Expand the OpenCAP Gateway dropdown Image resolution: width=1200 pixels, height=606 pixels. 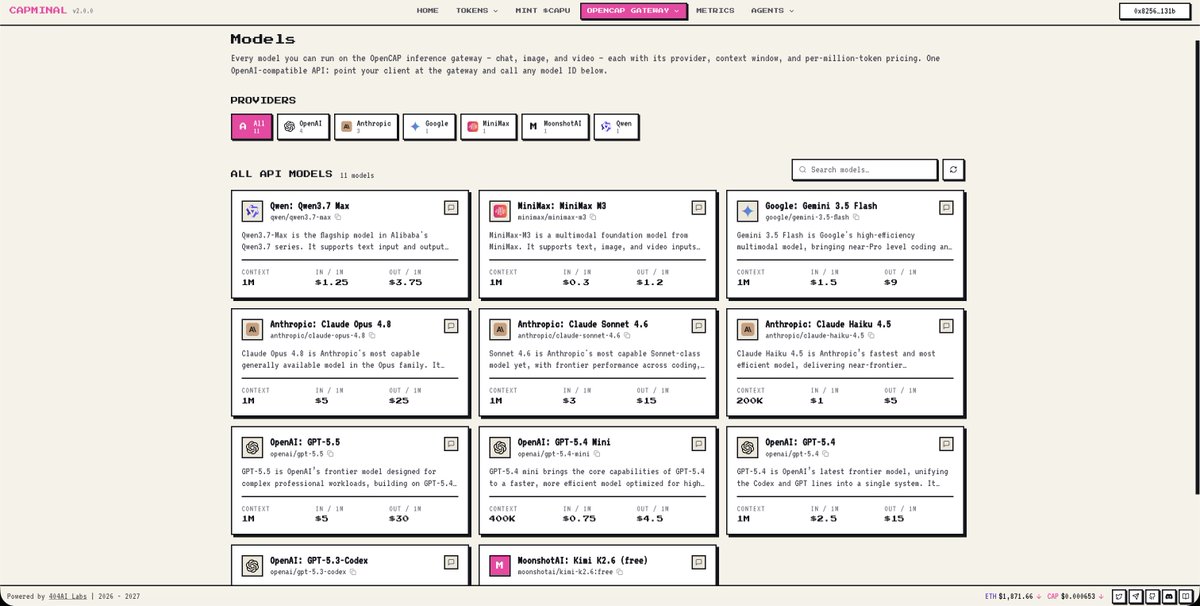633,11
